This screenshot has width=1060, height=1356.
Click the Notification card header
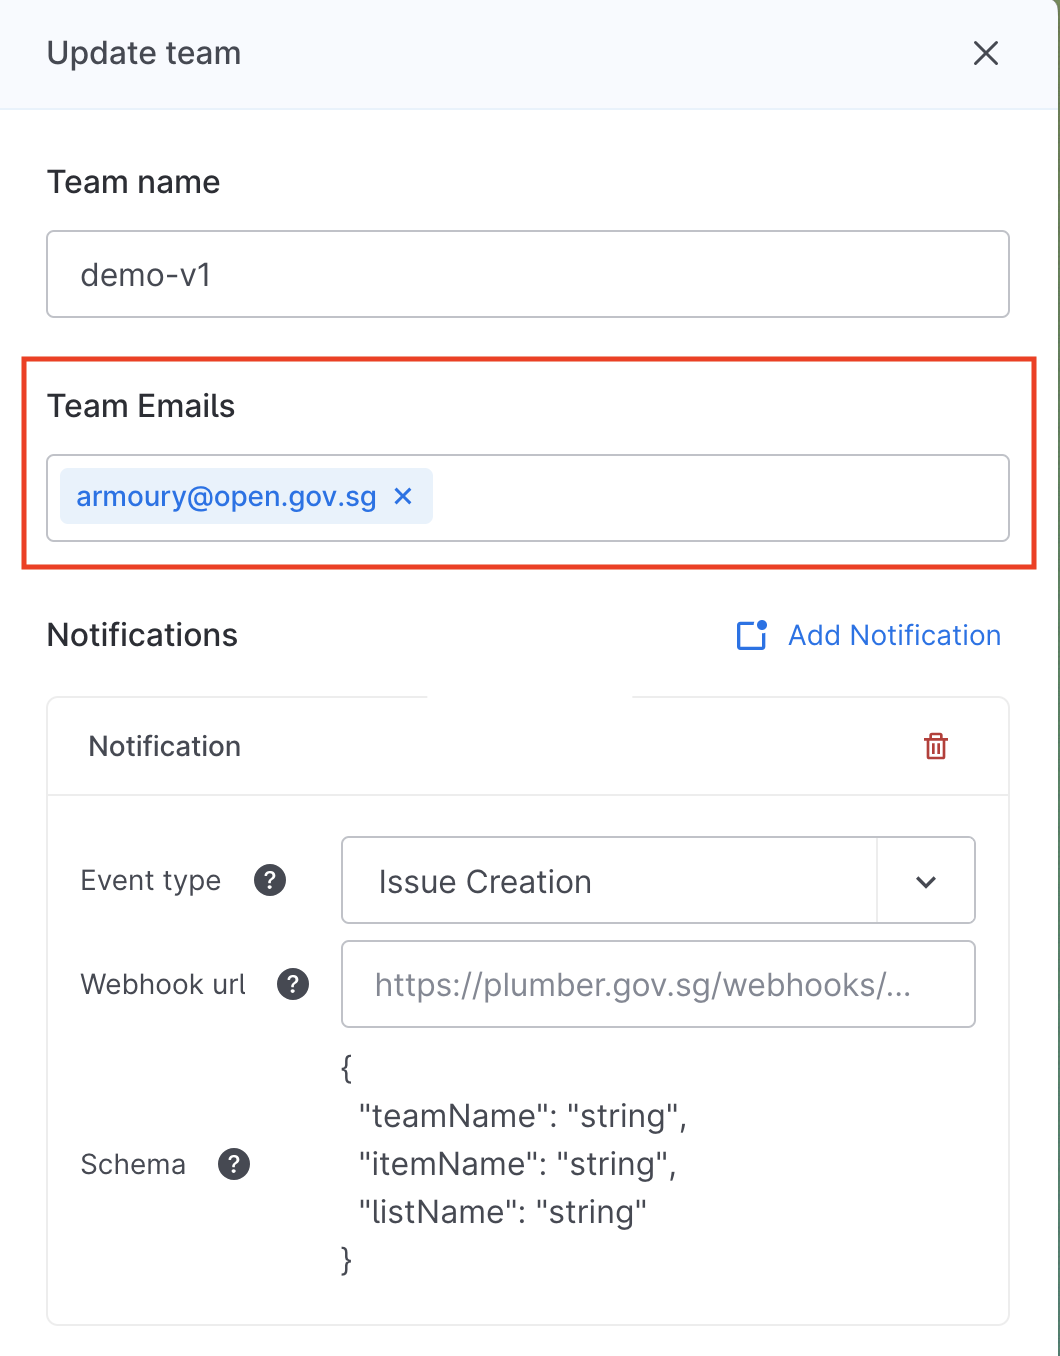[165, 746]
